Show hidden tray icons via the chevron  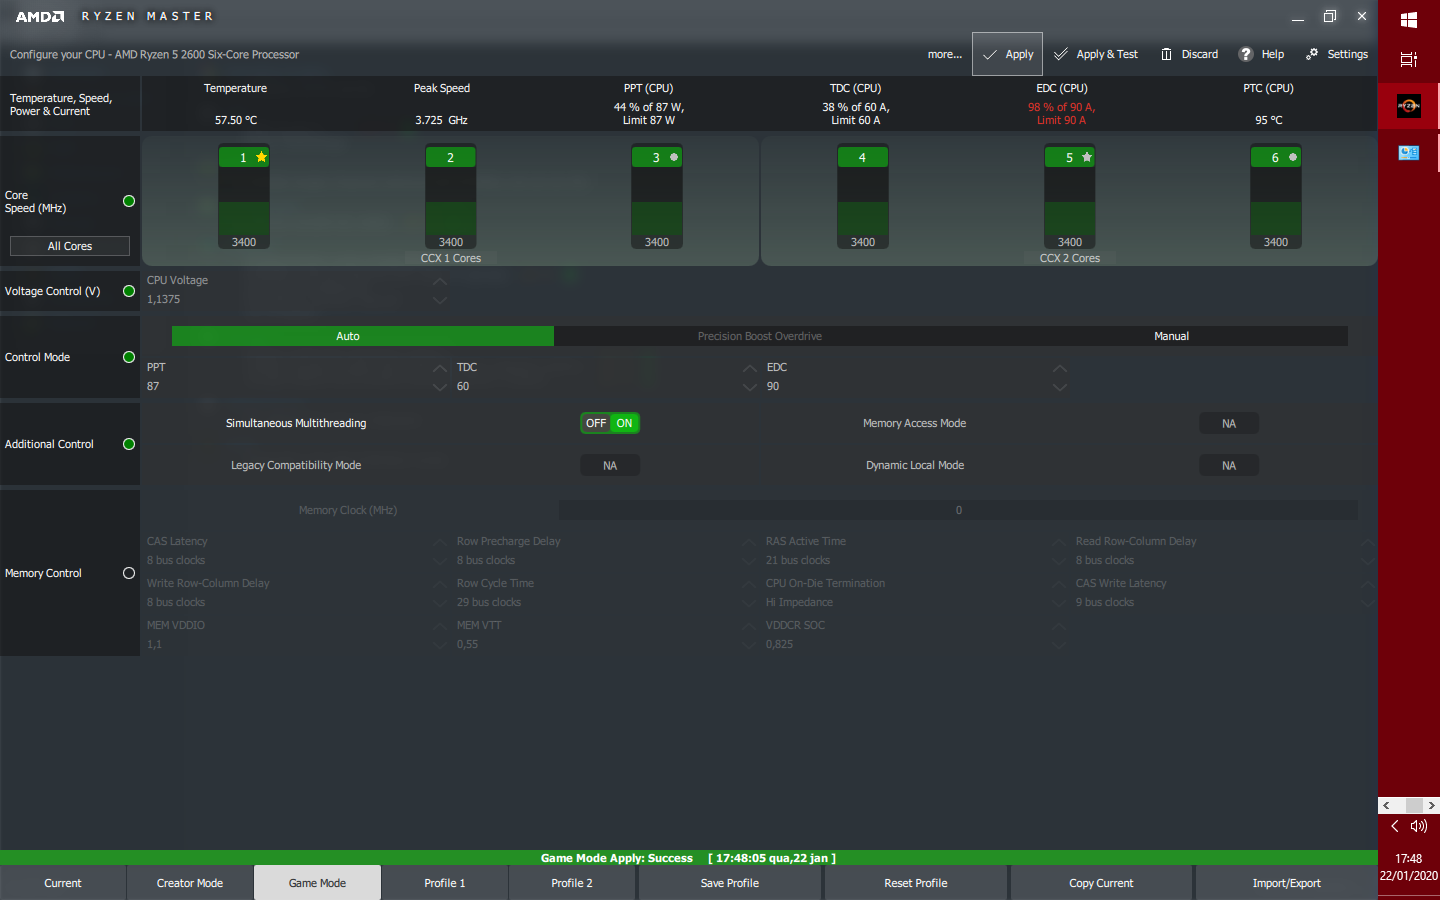(x=1394, y=826)
